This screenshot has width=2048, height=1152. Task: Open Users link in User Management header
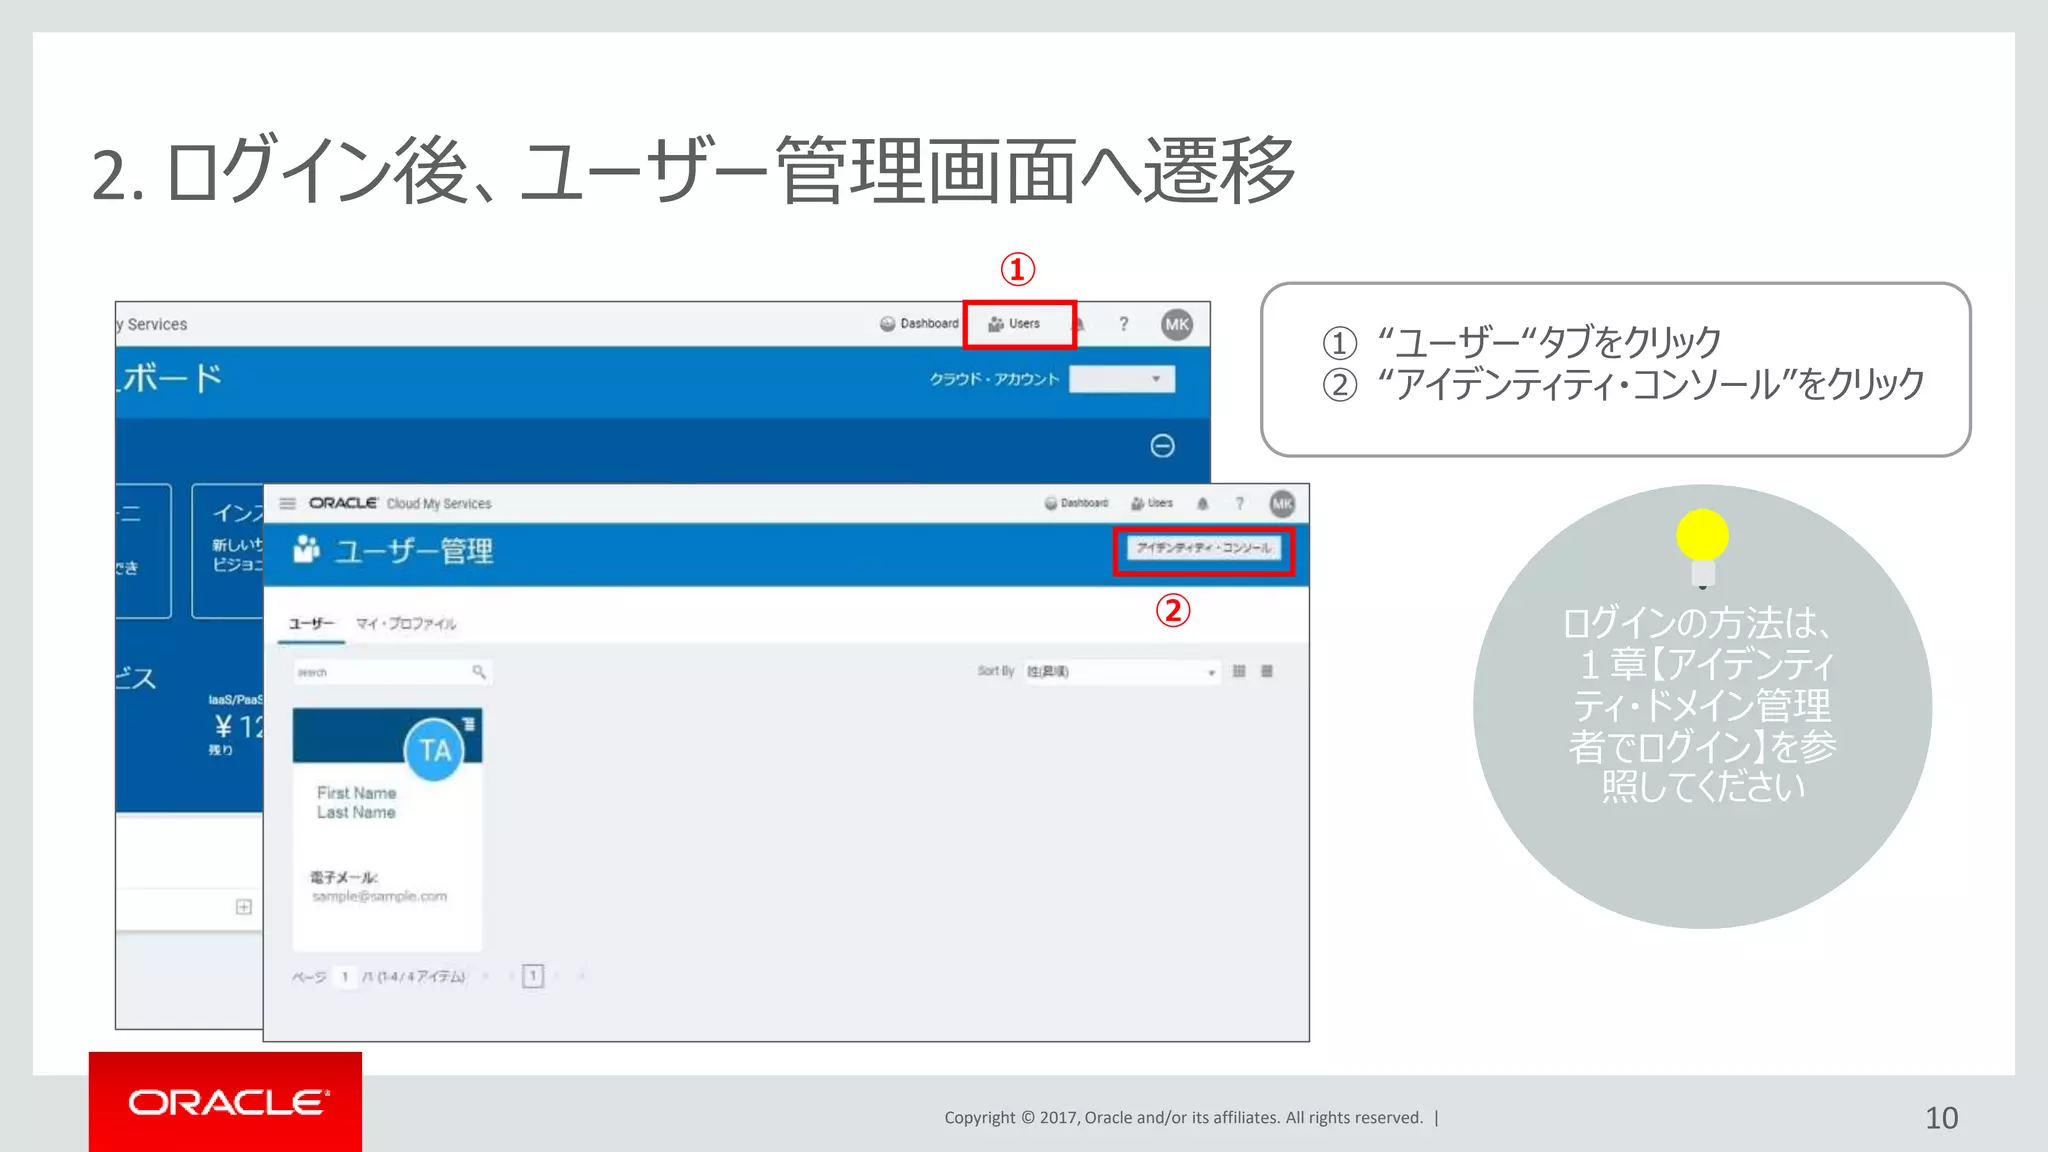coord(1151,503)
